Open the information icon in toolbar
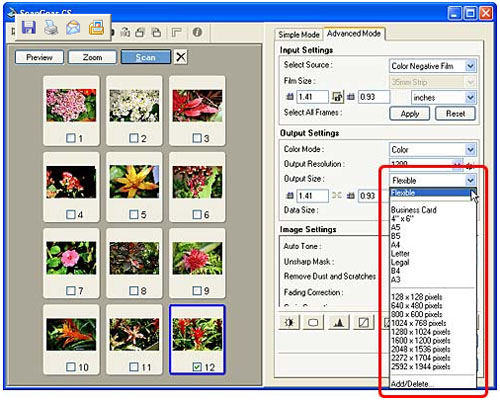500x400 pixels. tap(197, 32)
